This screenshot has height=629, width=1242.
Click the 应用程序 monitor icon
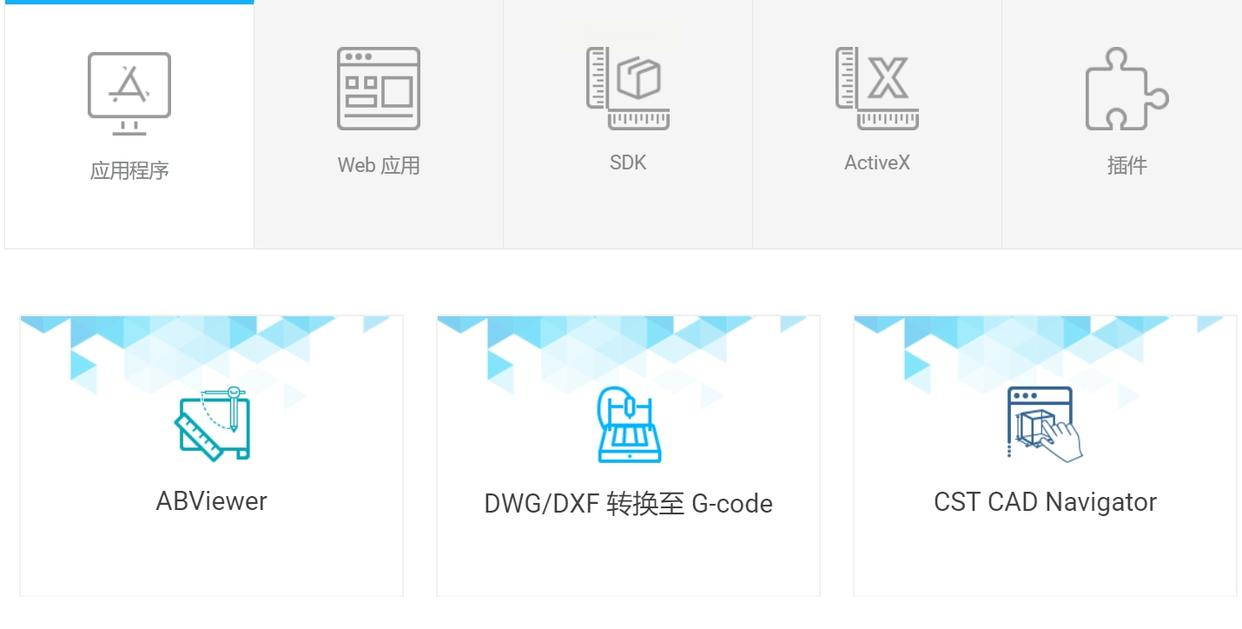[x=129, y=94]
